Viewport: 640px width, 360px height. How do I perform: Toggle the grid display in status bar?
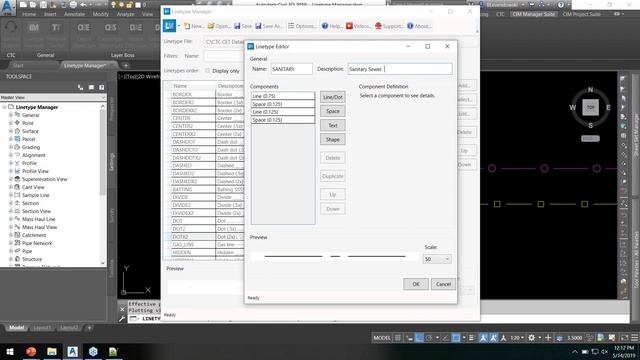coord(398,338)
